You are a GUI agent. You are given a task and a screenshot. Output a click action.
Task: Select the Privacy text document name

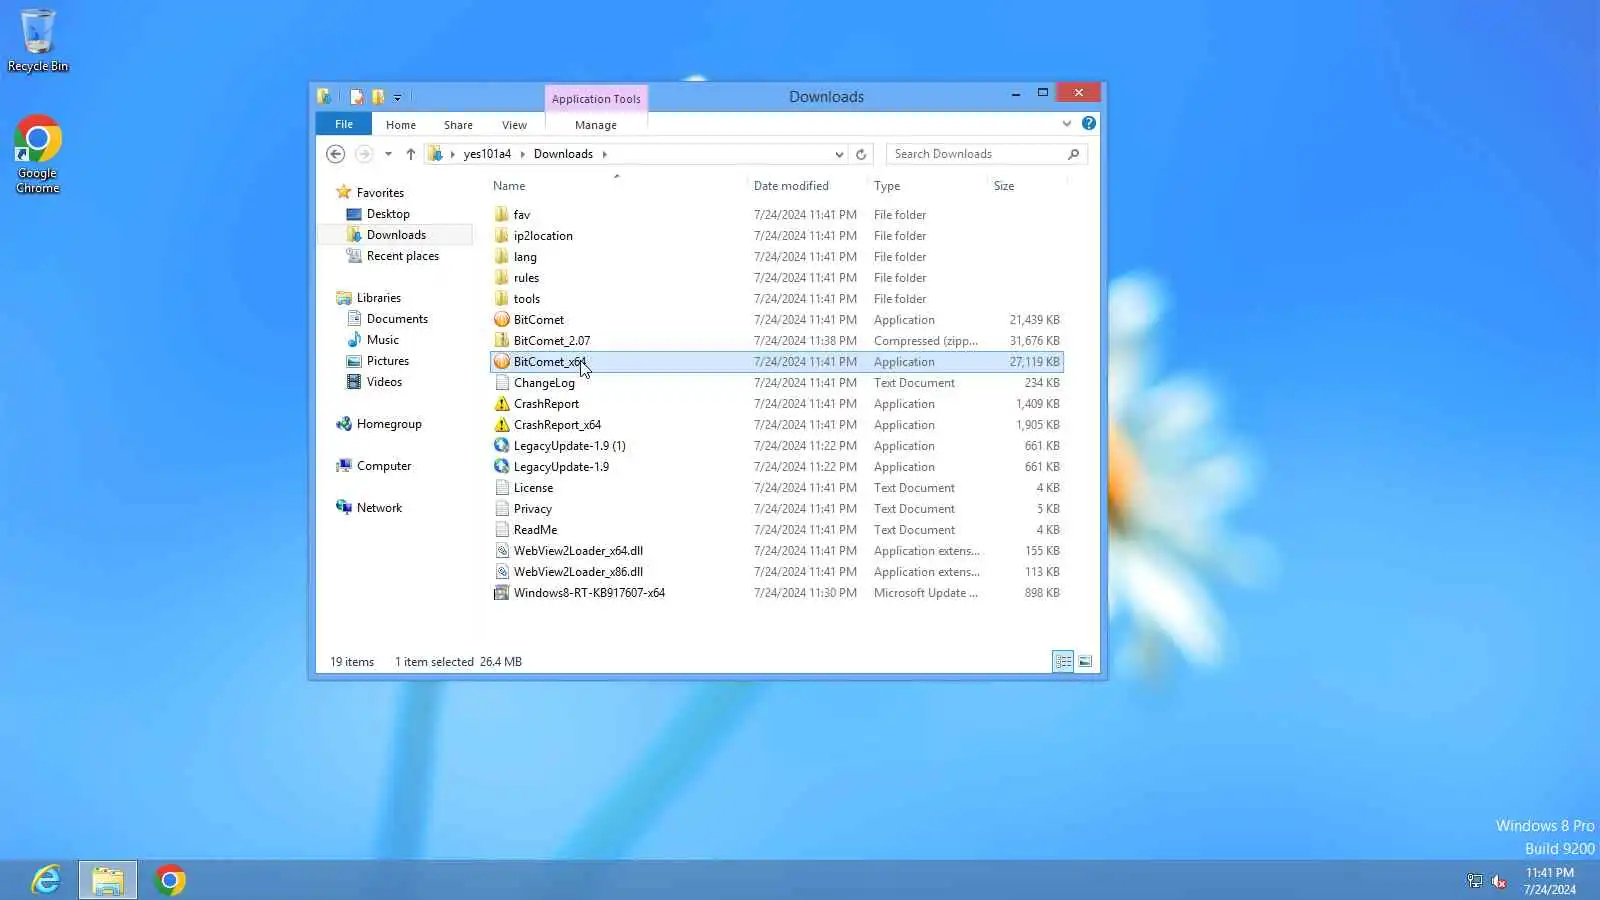pyautogui.click(x=533, y=509)
